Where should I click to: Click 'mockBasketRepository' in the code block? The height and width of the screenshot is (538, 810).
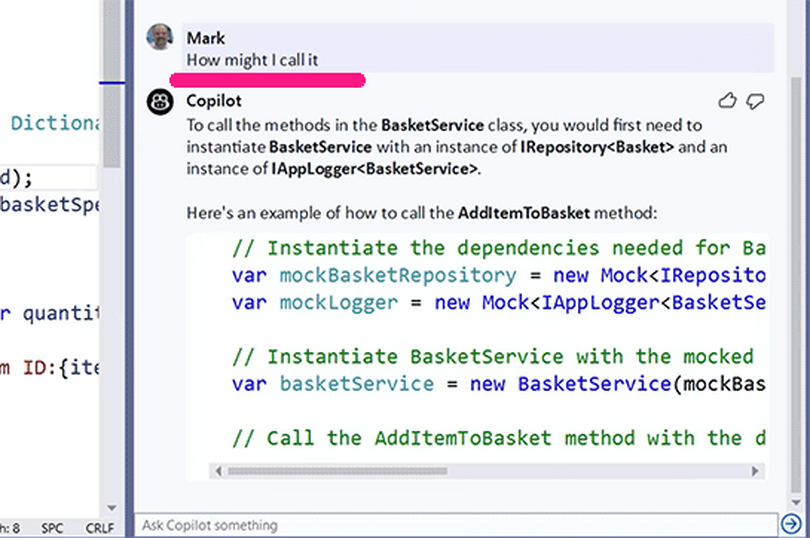[398, 275]
